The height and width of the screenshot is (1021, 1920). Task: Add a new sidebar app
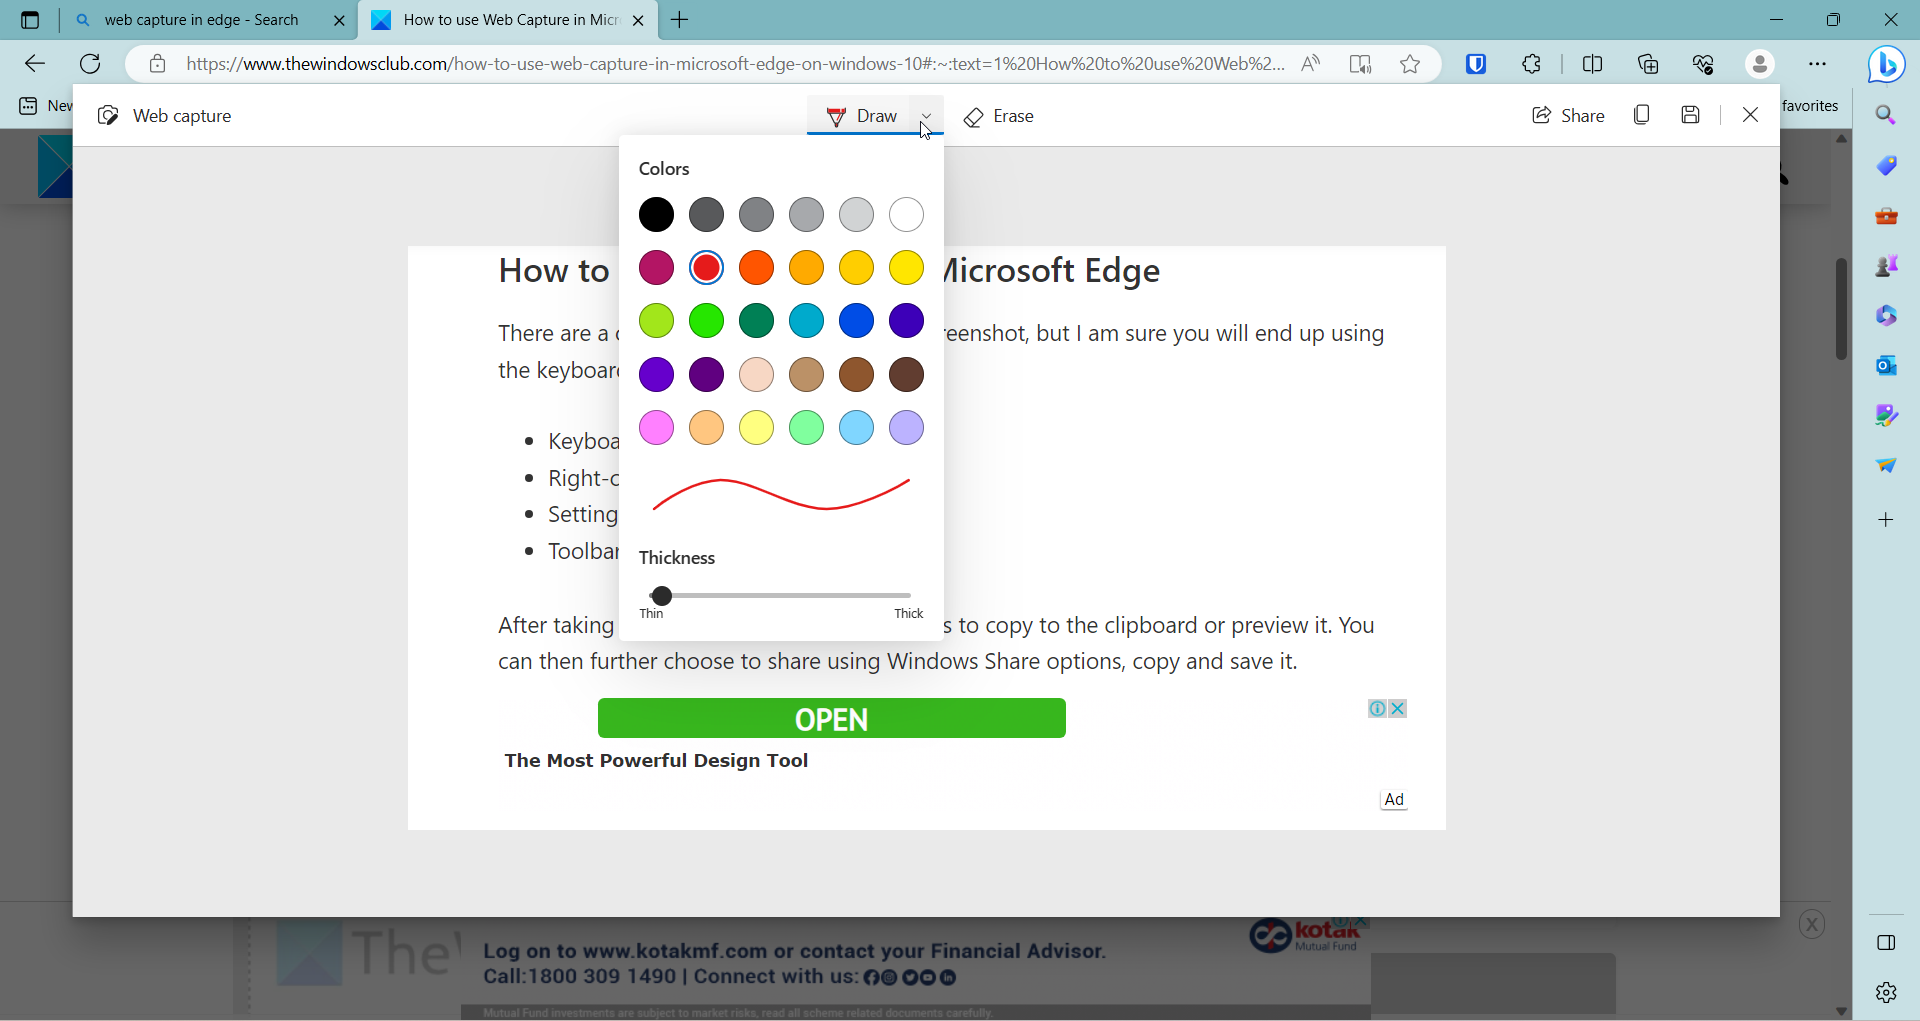point(1886,520)
